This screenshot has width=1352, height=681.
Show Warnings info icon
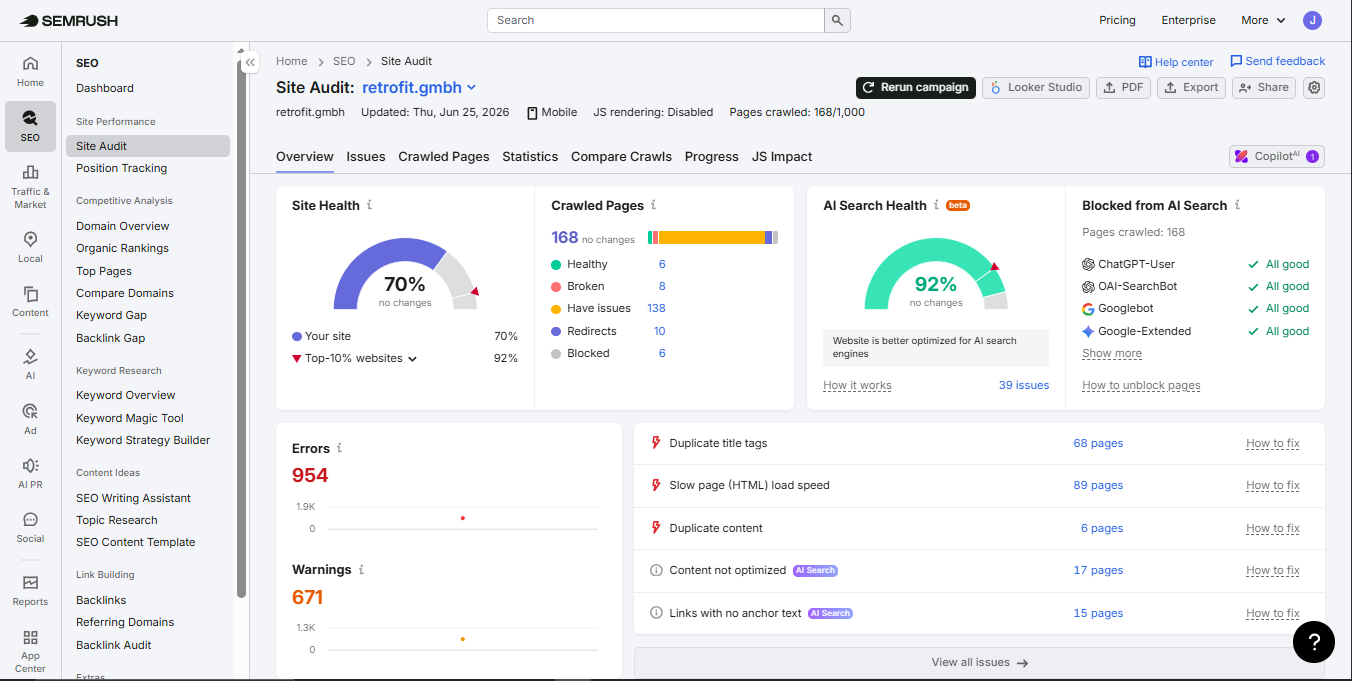pyautogui.click(x=361, y=569)
